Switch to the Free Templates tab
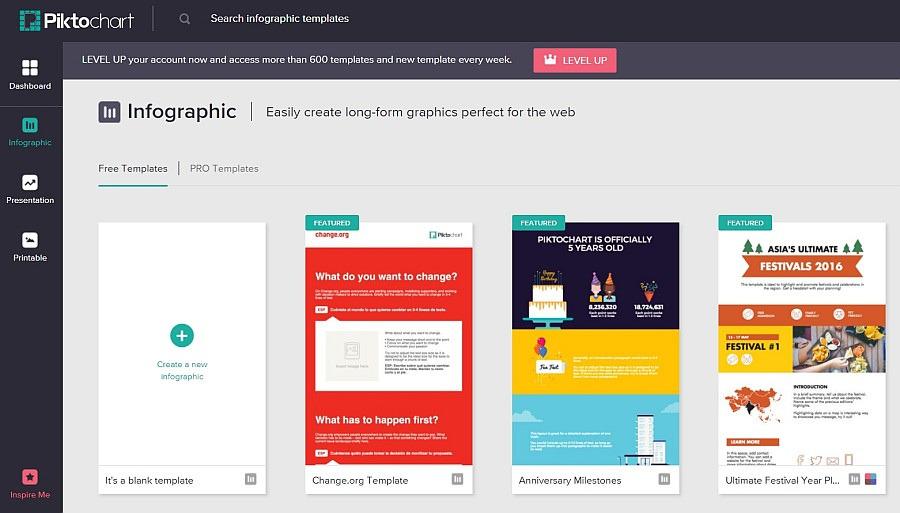Image resolution: width=900 pixels, height=513 pixels. [133, 169]
